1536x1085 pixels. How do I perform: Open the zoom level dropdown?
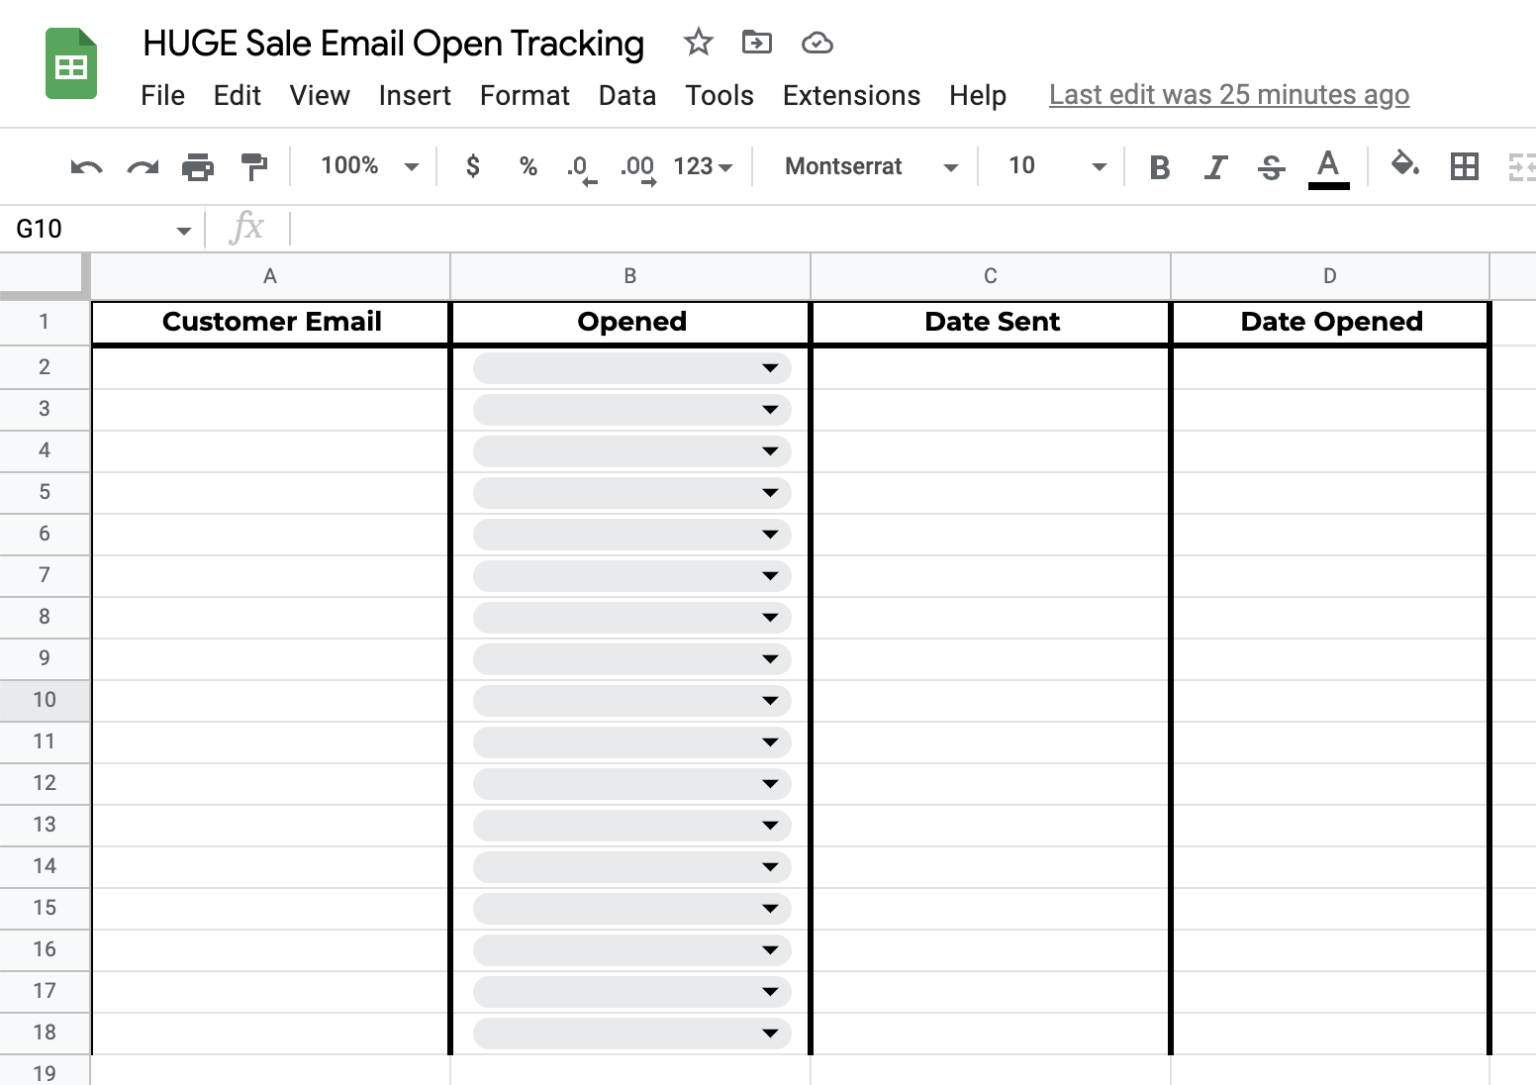[365, 167]
